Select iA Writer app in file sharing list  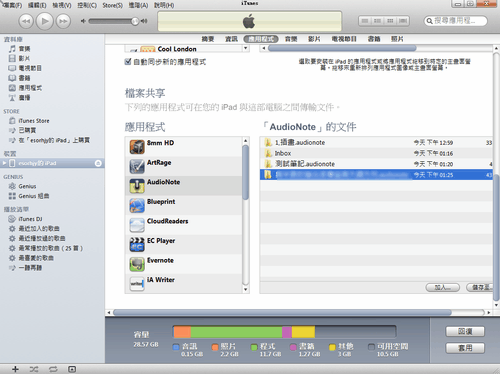point(183,283)
